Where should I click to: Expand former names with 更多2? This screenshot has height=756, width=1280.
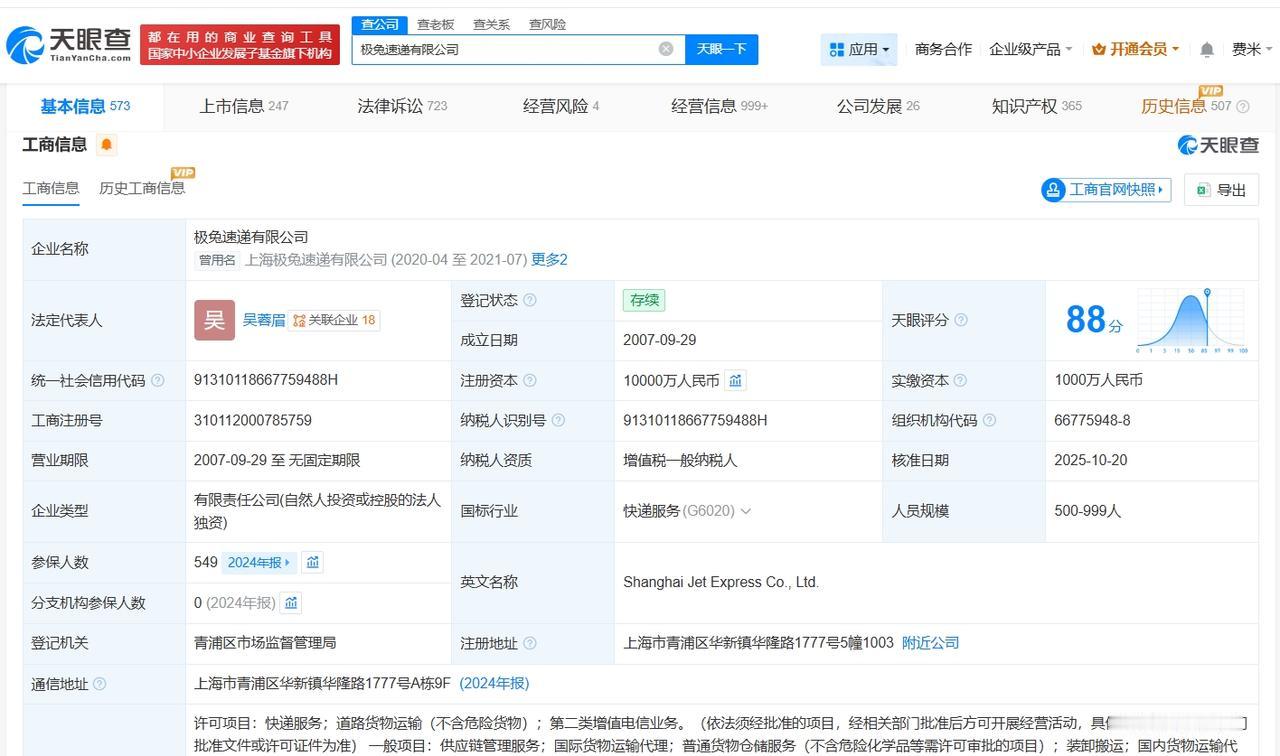(549, 260)
